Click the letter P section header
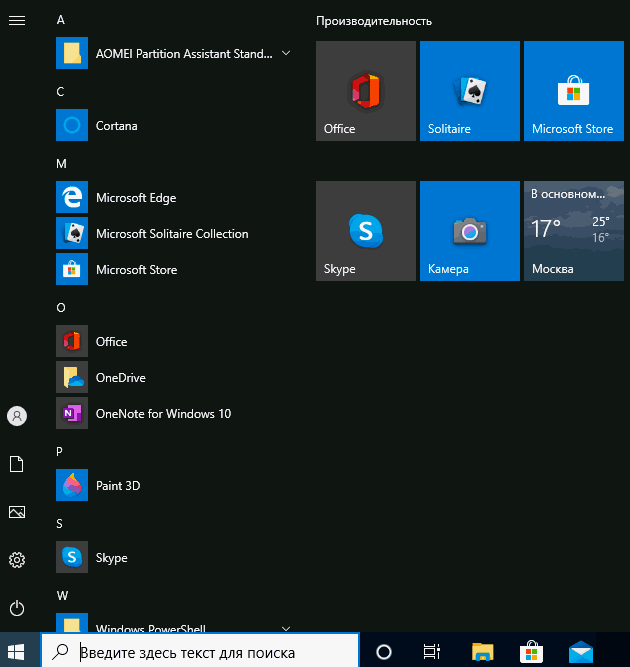 (x=60, y=451)
